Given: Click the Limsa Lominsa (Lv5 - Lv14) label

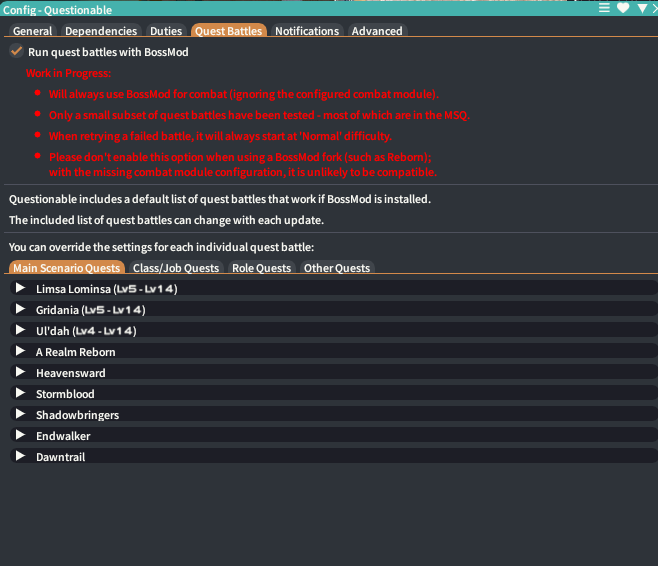Looking at the screenshot, I should (107, 289).
